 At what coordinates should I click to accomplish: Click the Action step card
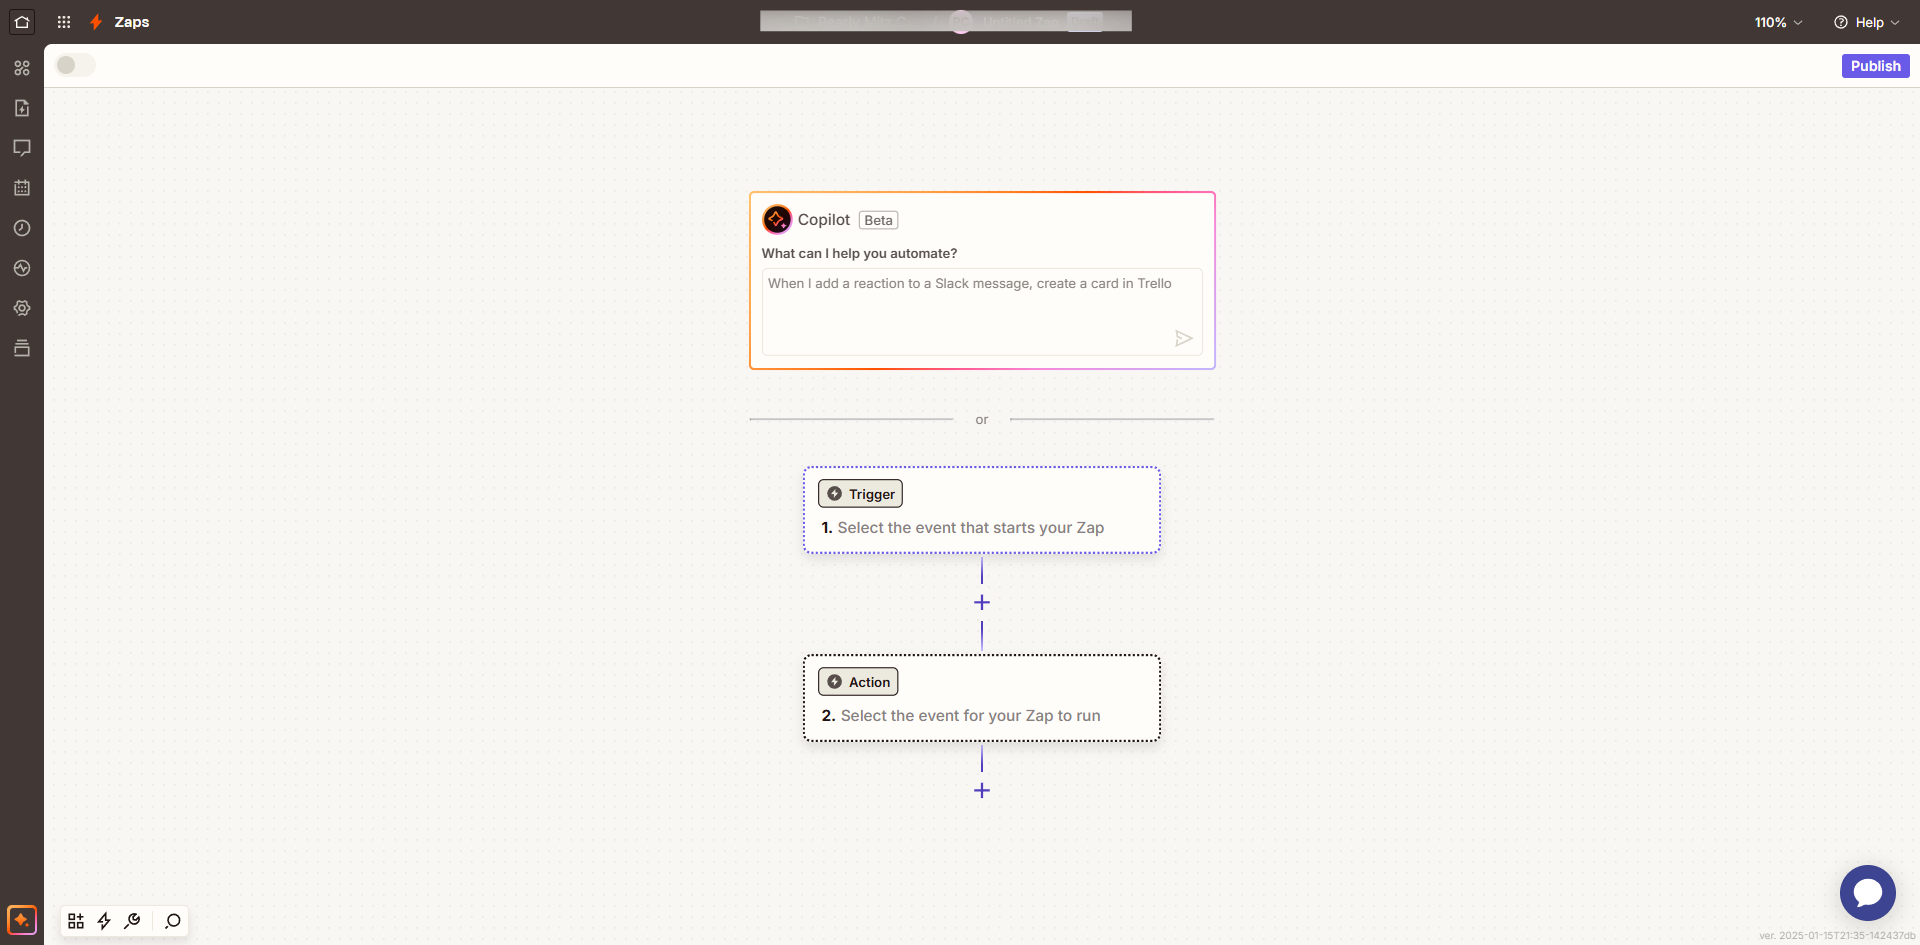pyautogui.click(x=981, y=698)
